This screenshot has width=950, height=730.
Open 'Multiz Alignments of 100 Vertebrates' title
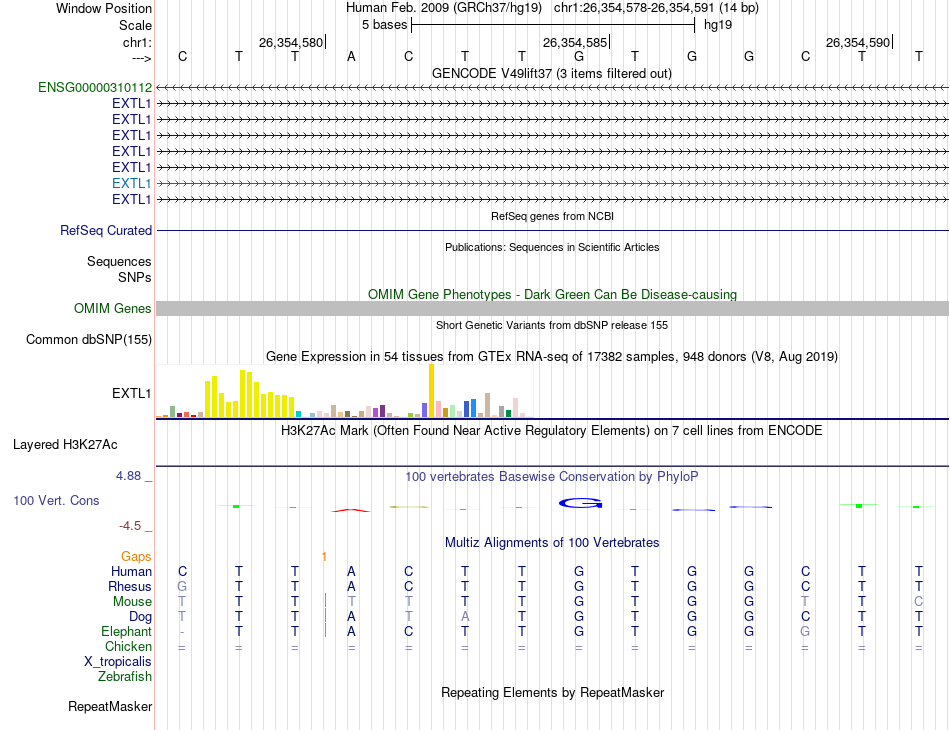click(x=552, y=543)
